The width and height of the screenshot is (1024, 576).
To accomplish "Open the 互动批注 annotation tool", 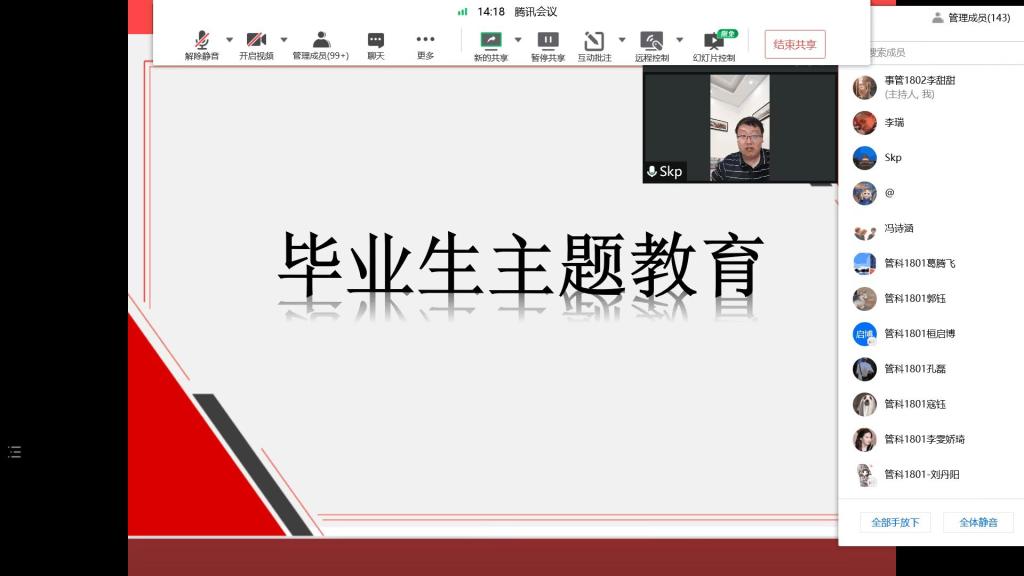I will [x=594, y=44].
